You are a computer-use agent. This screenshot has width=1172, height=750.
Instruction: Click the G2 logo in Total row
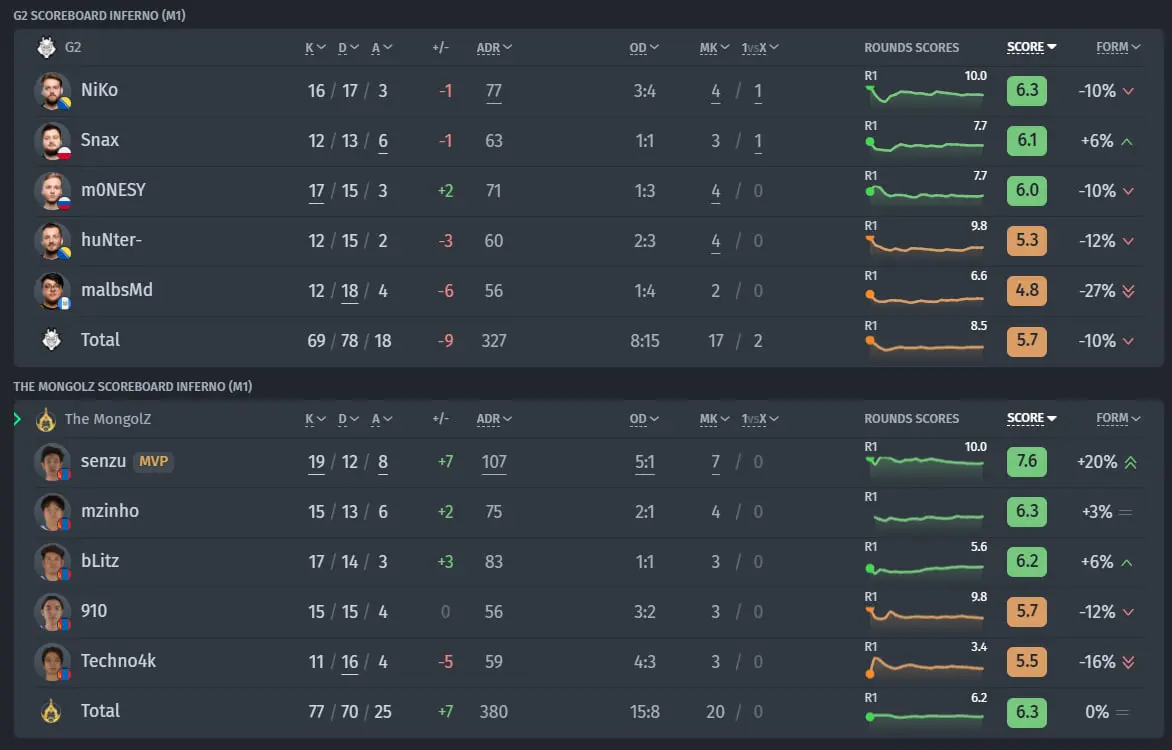(51, 340)
